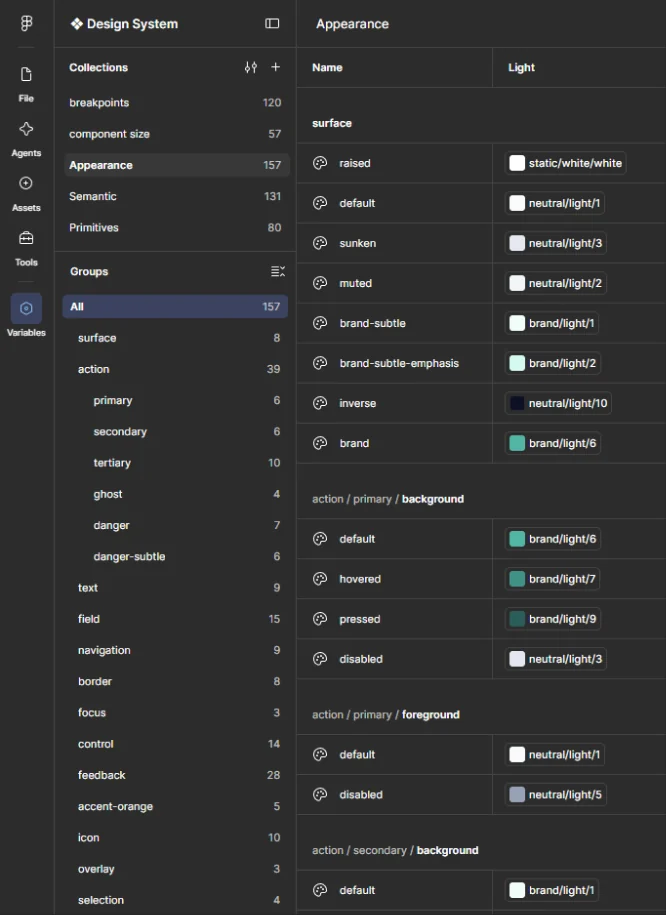
Task: Select the Semantic collection
Action: point(175,196)
